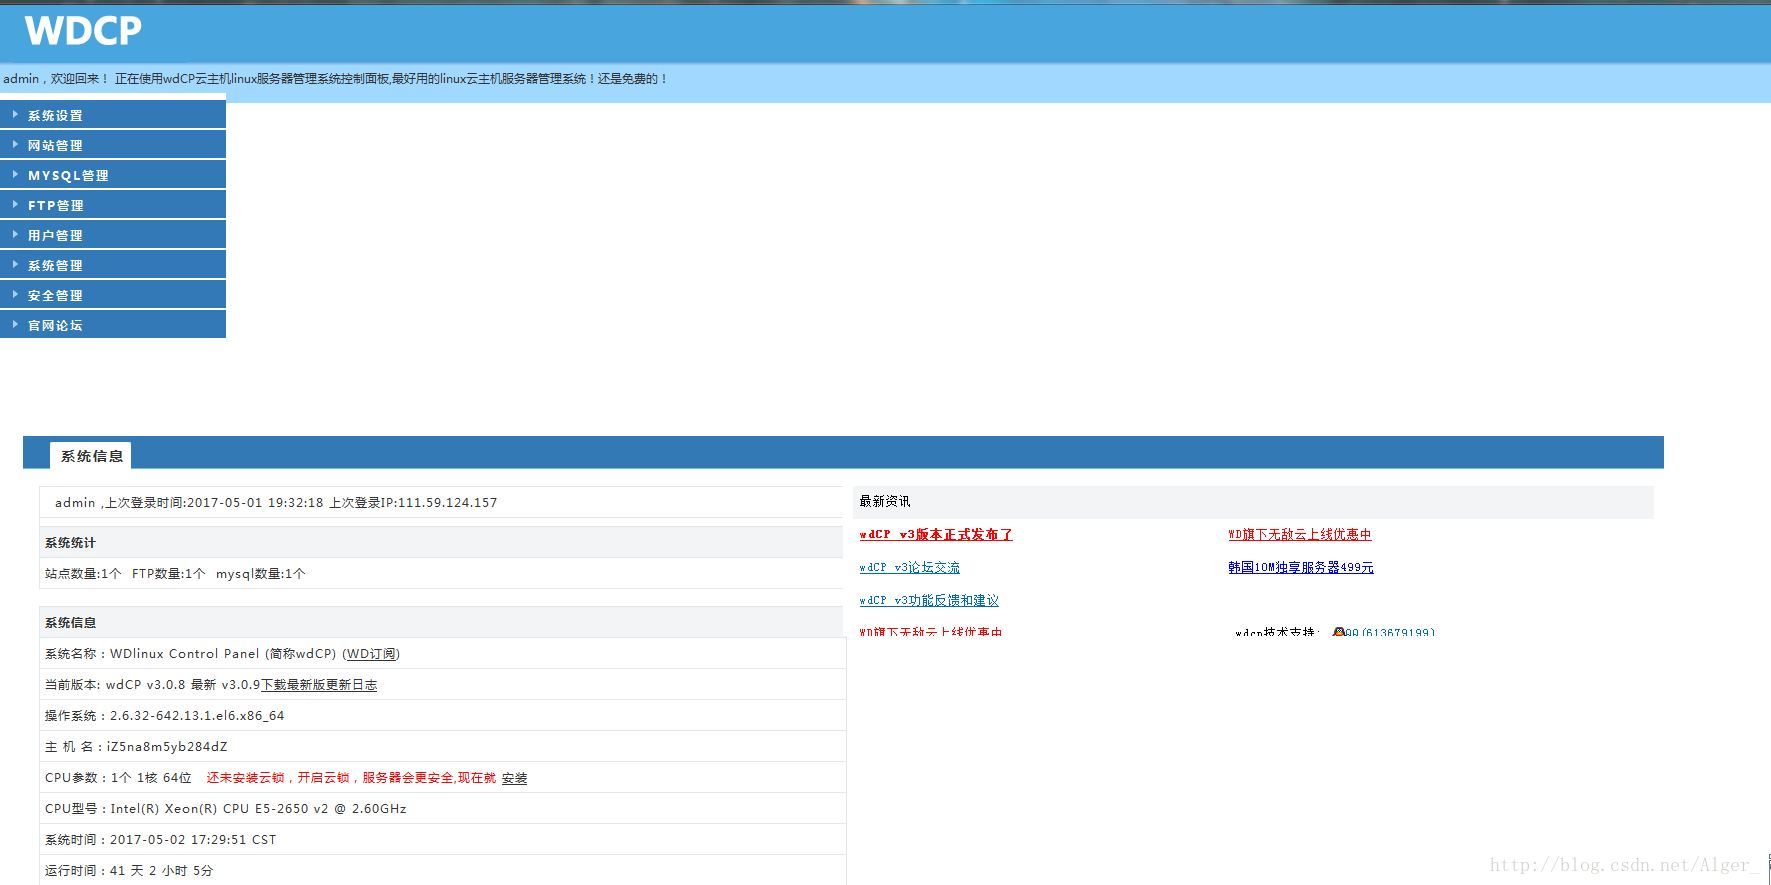The width and height of the screenshot is (1771, 885).
Task: Click the WD订阅 subscription link
Action: pos(371,654)
